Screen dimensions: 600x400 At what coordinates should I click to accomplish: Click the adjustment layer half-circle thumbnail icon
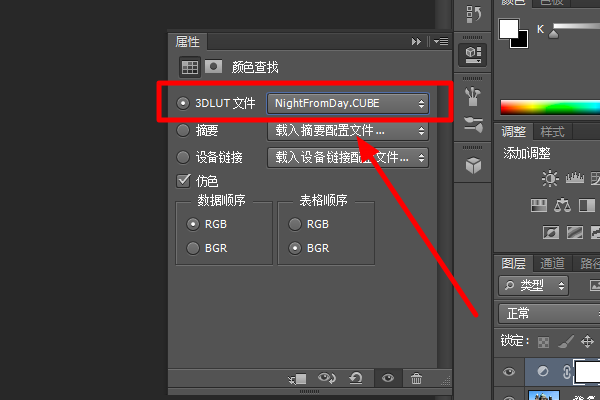coord(543,371)
